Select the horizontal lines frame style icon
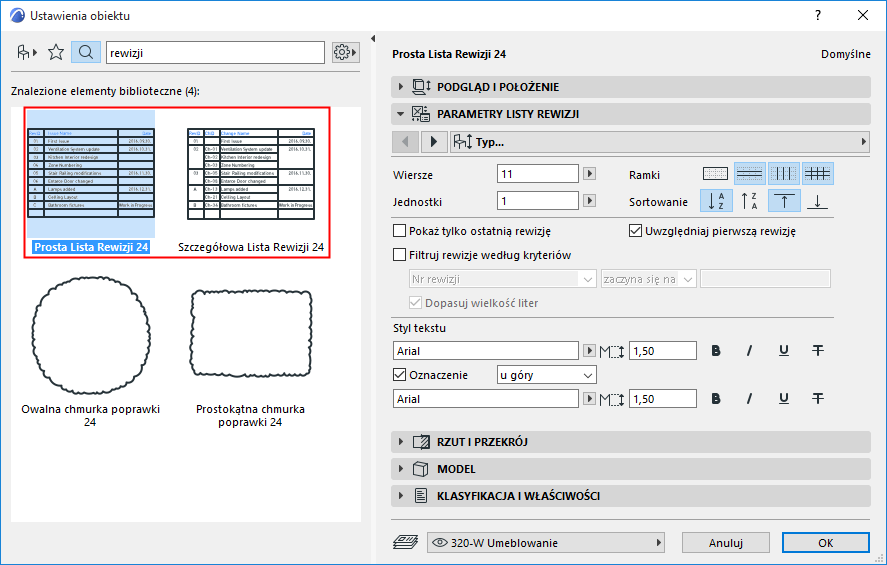 tap(749, 174)
